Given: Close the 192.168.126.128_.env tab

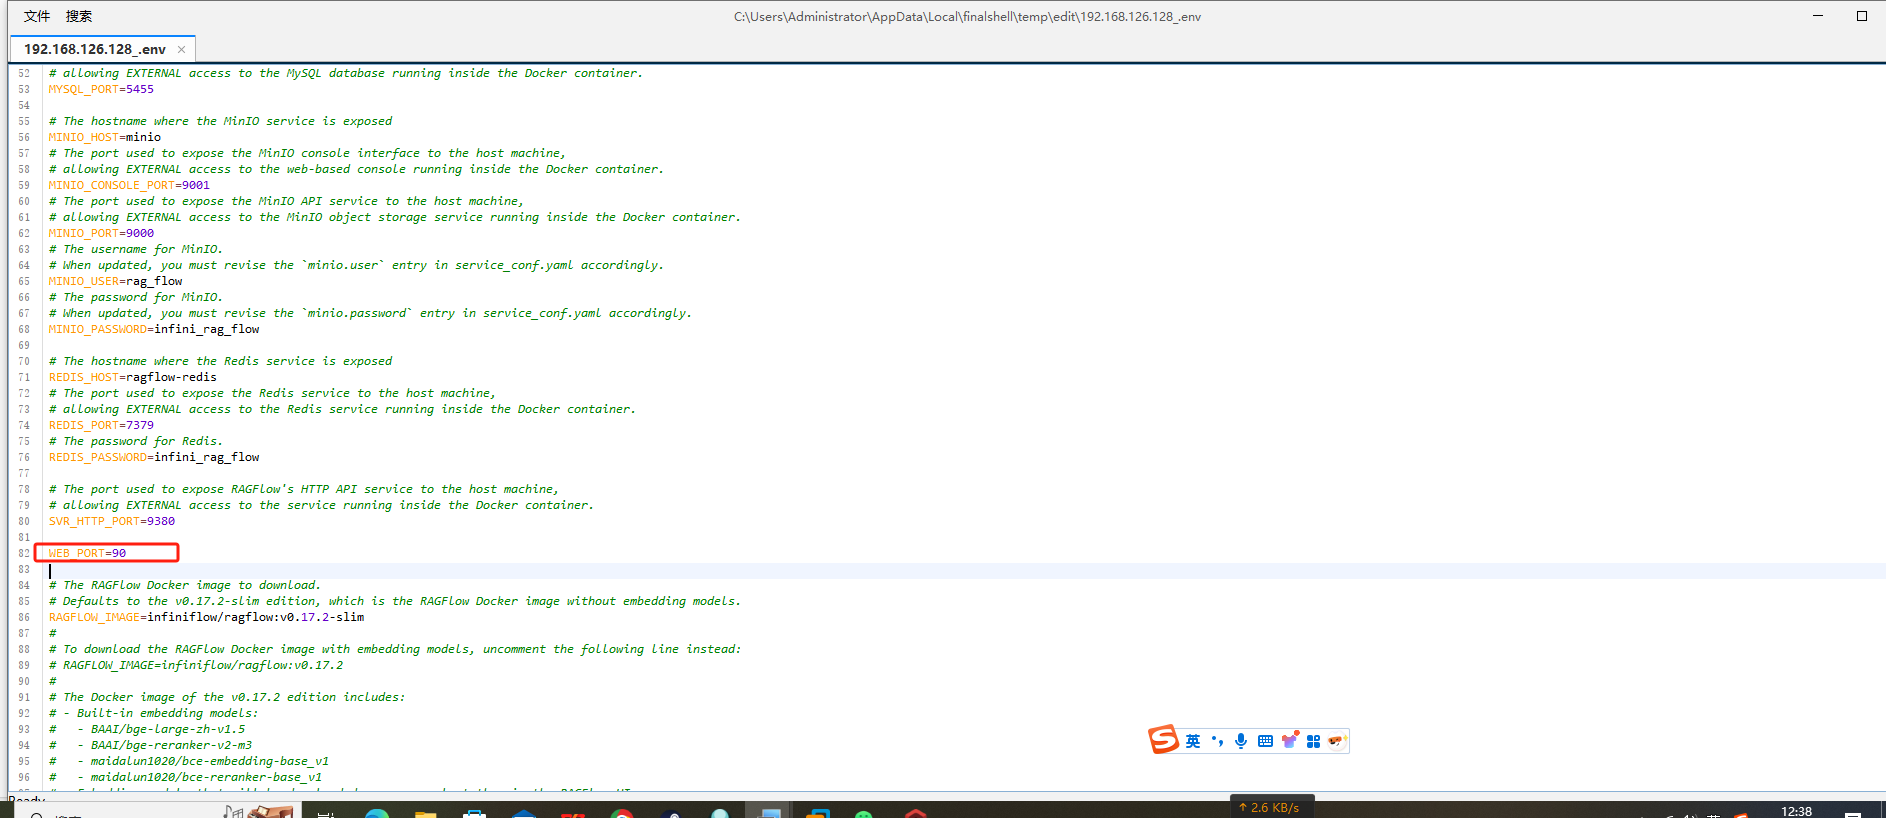Looking at the screenshot, I should 181,49.
